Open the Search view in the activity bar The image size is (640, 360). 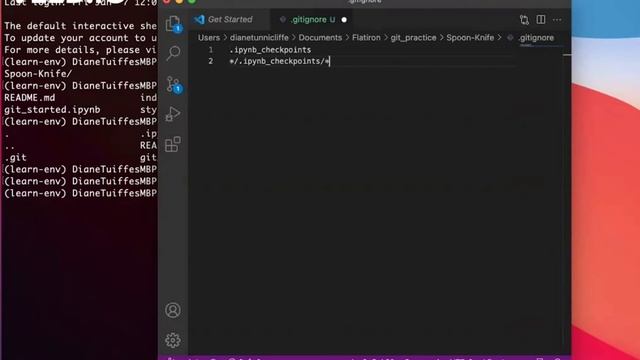point(173,53)
